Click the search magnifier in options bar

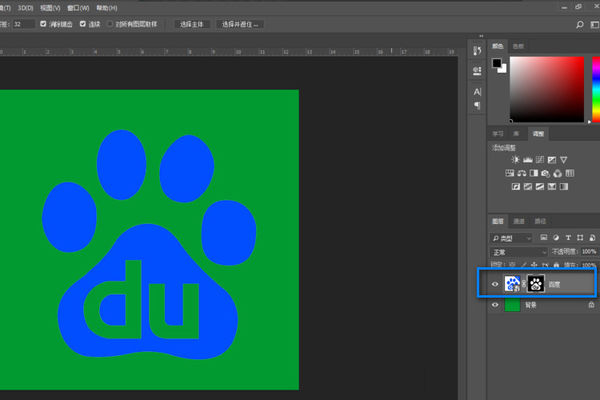tap(580, 24)
